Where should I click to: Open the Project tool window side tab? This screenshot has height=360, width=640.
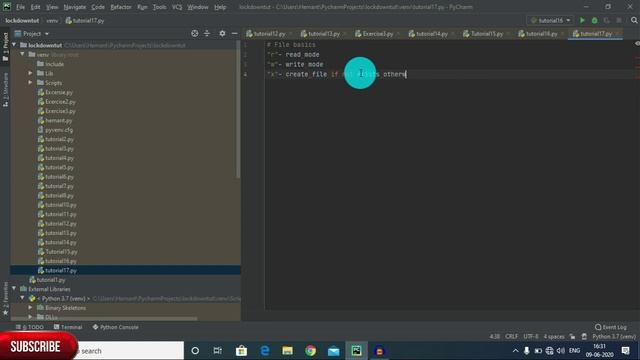click(x=5, y=46)
